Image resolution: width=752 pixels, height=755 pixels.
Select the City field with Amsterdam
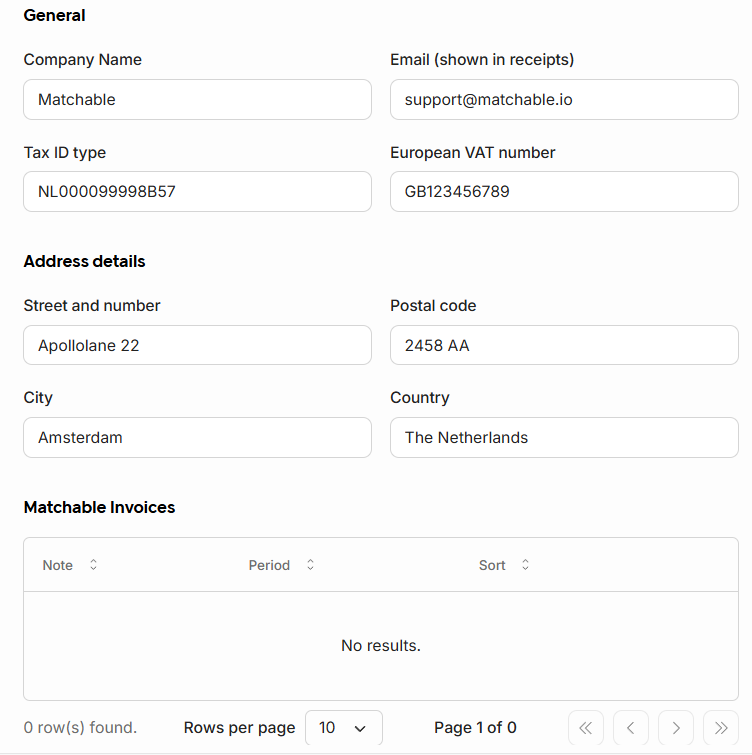pyautogui.click(x=197, y=438)
